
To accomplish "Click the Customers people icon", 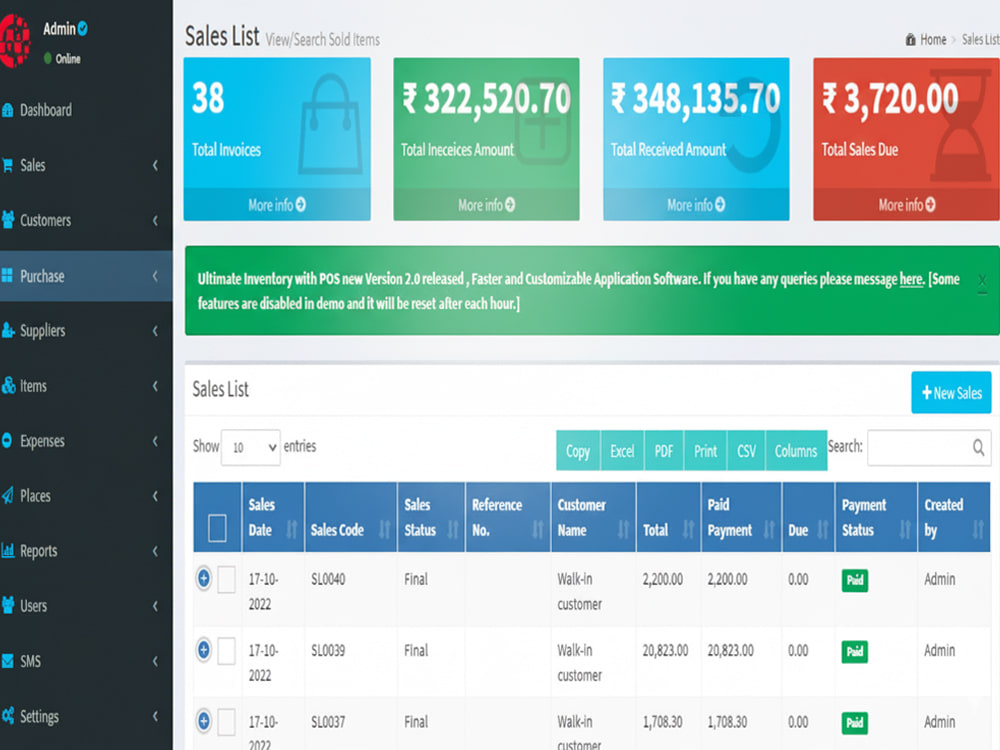I will (x=8, y=220).
